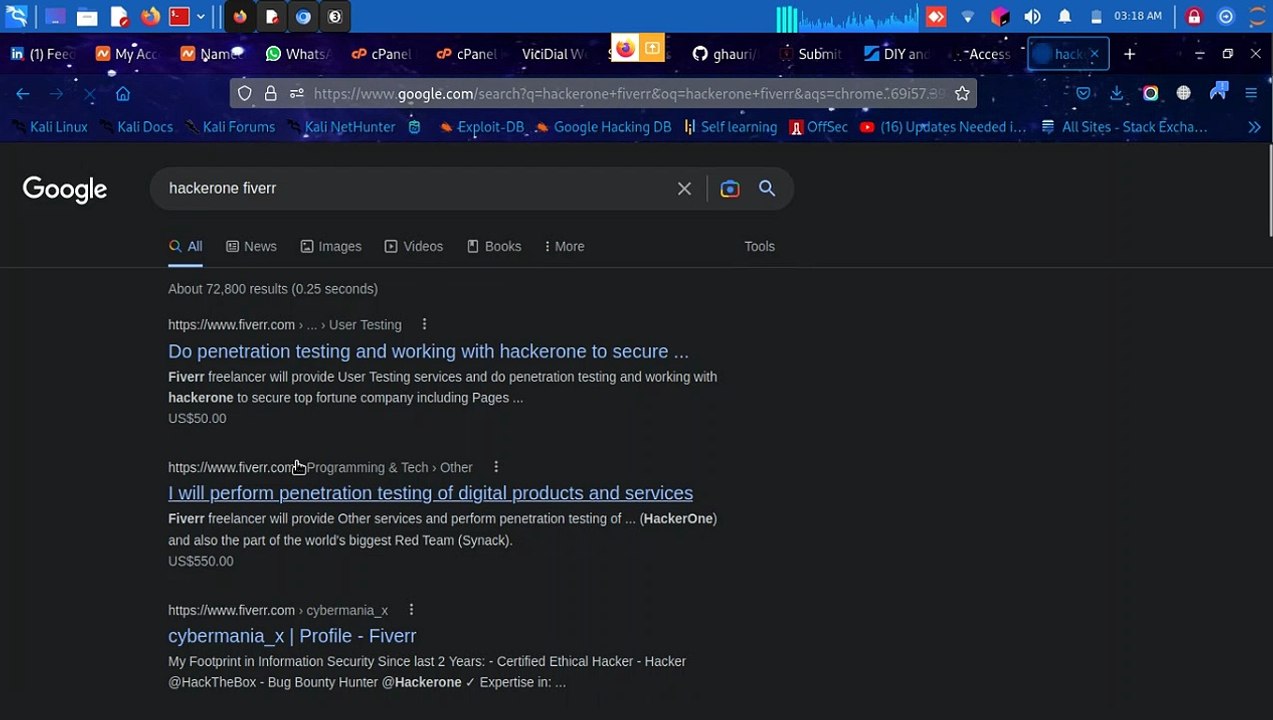Select the Videos results tab
Viewport: 1273px width, 720px height.
414,246
